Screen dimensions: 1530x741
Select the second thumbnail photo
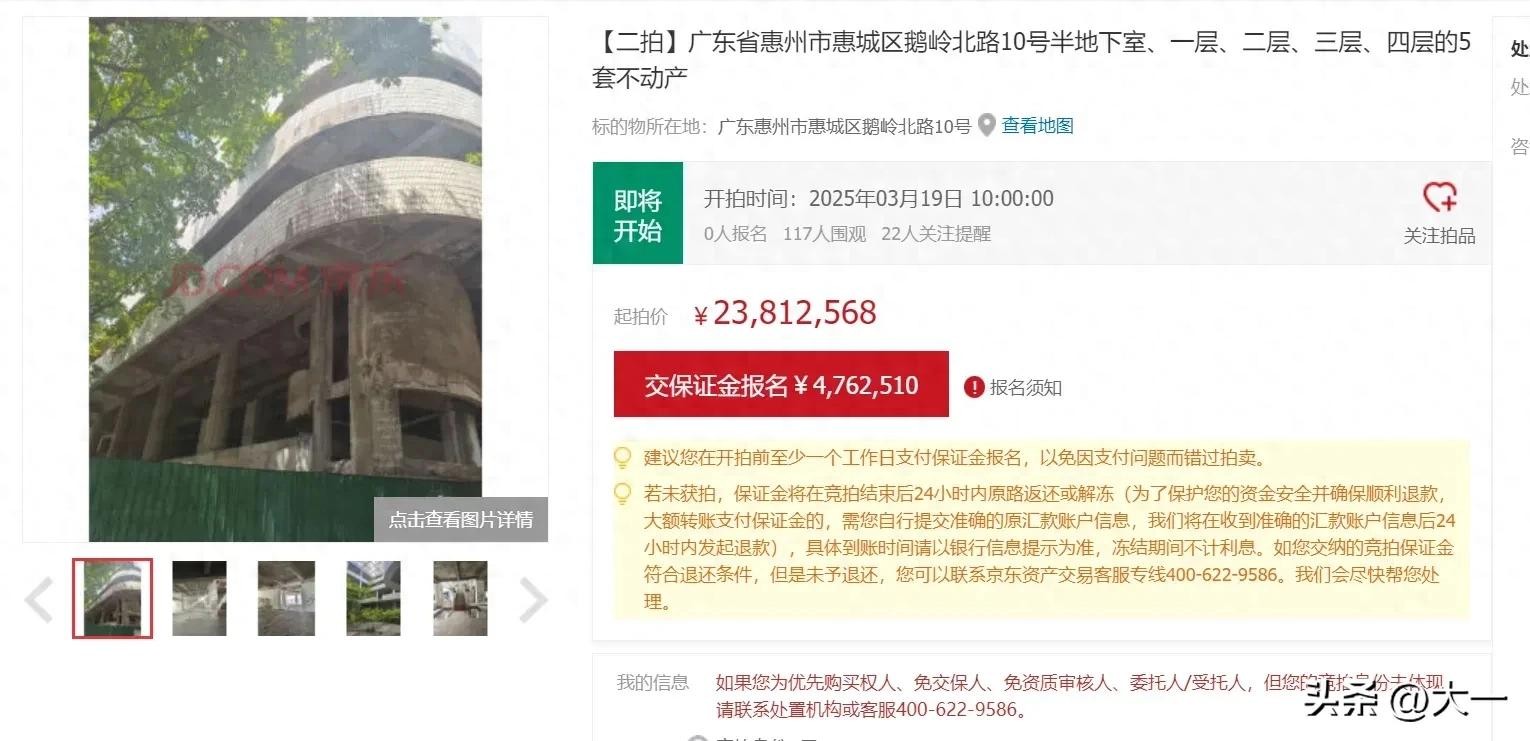[199, 598]
